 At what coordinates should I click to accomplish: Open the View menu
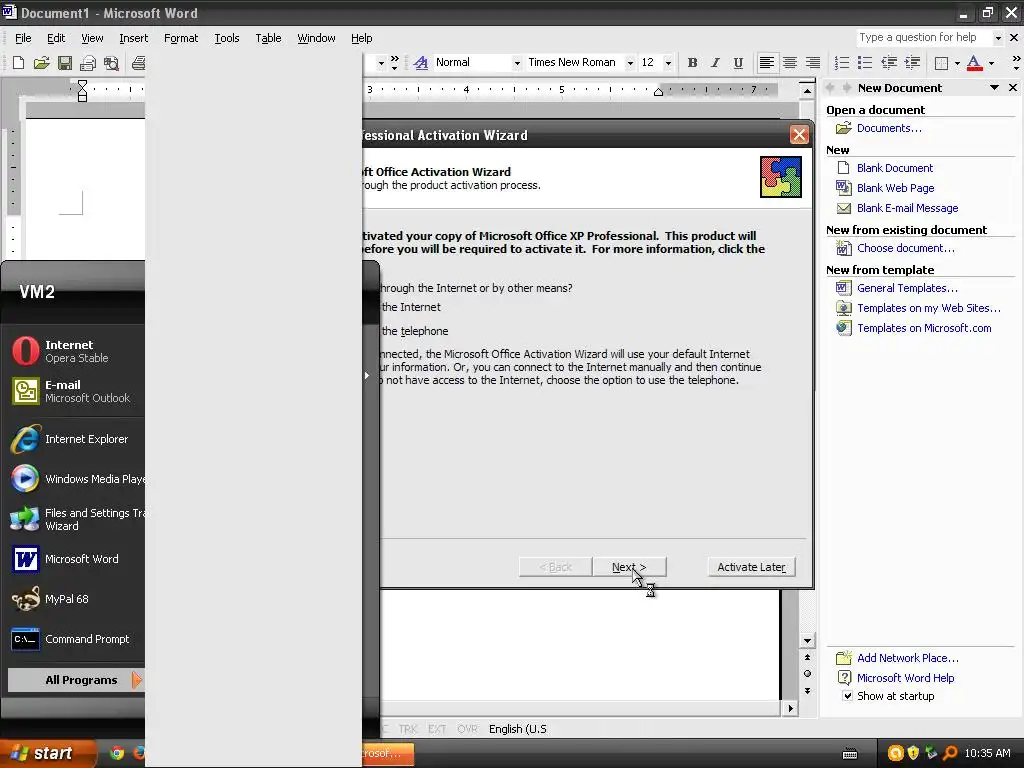92,39
